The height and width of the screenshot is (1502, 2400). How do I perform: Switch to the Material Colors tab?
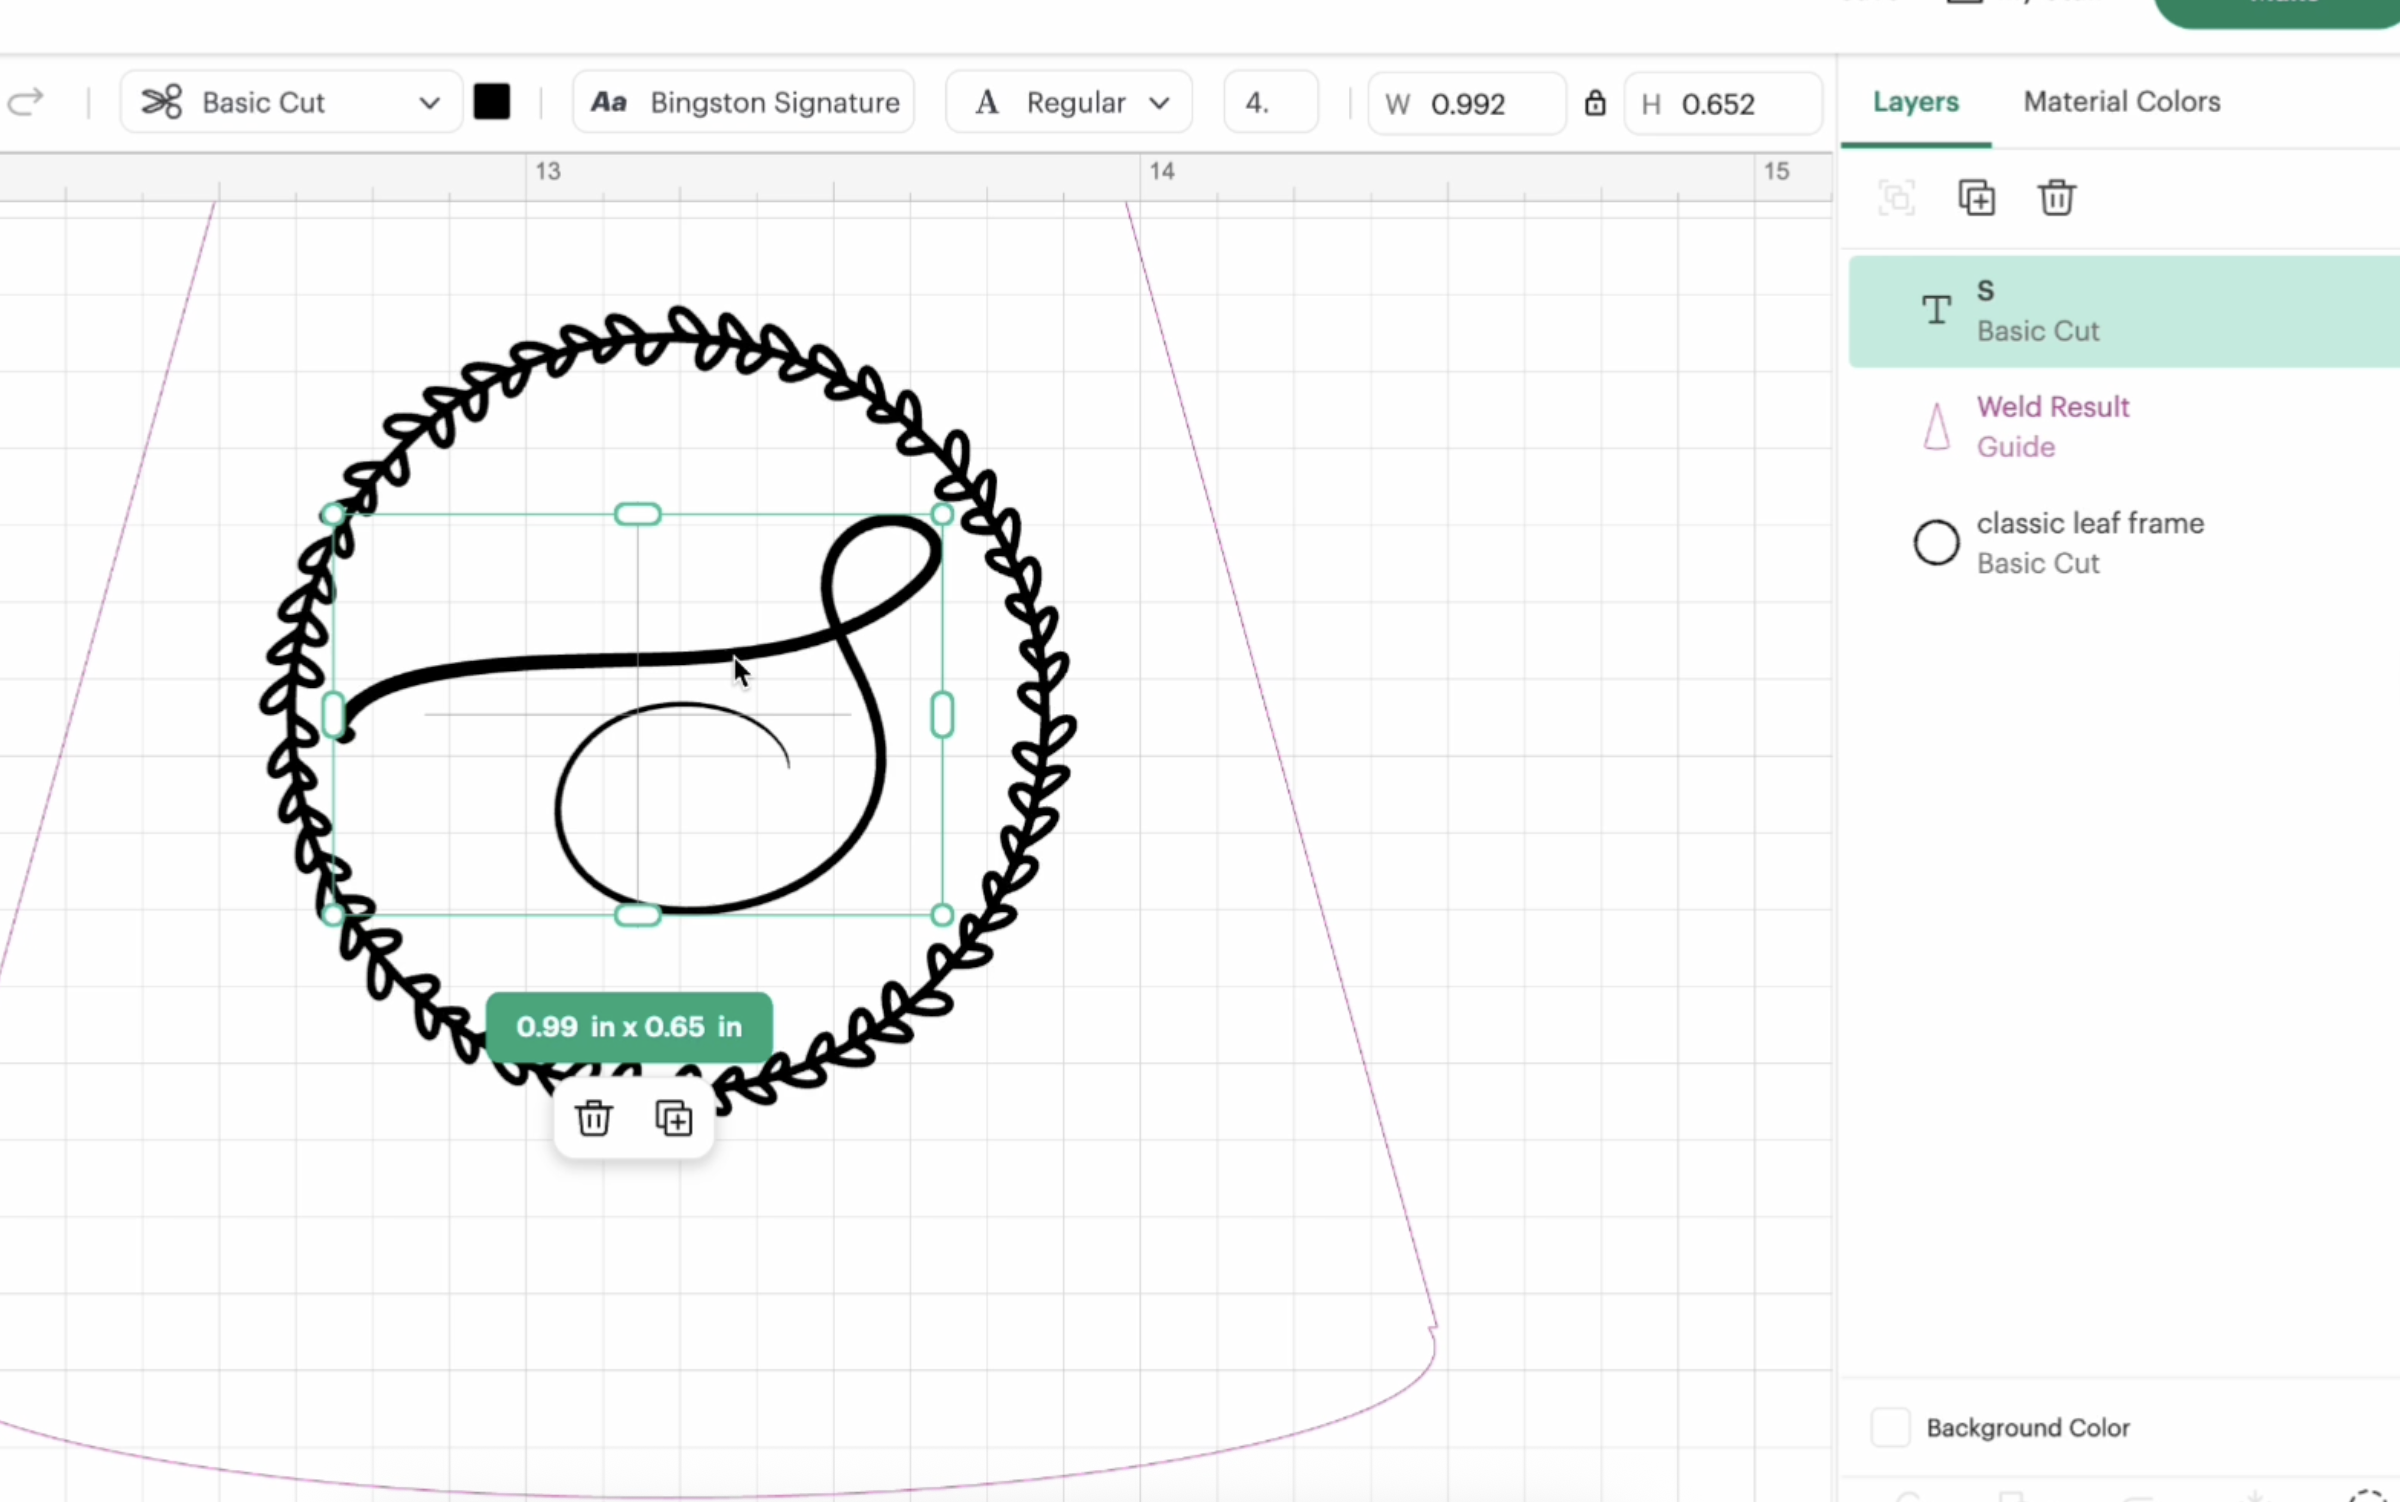click(x=2121, y=102)
